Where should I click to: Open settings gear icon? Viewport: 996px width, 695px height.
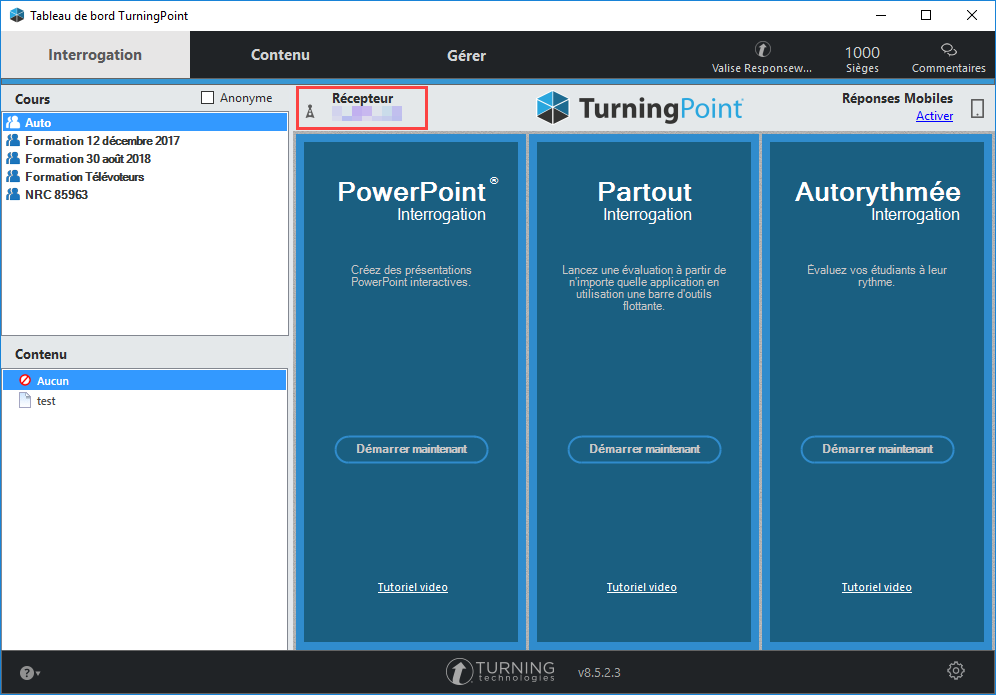pos(956,670)
